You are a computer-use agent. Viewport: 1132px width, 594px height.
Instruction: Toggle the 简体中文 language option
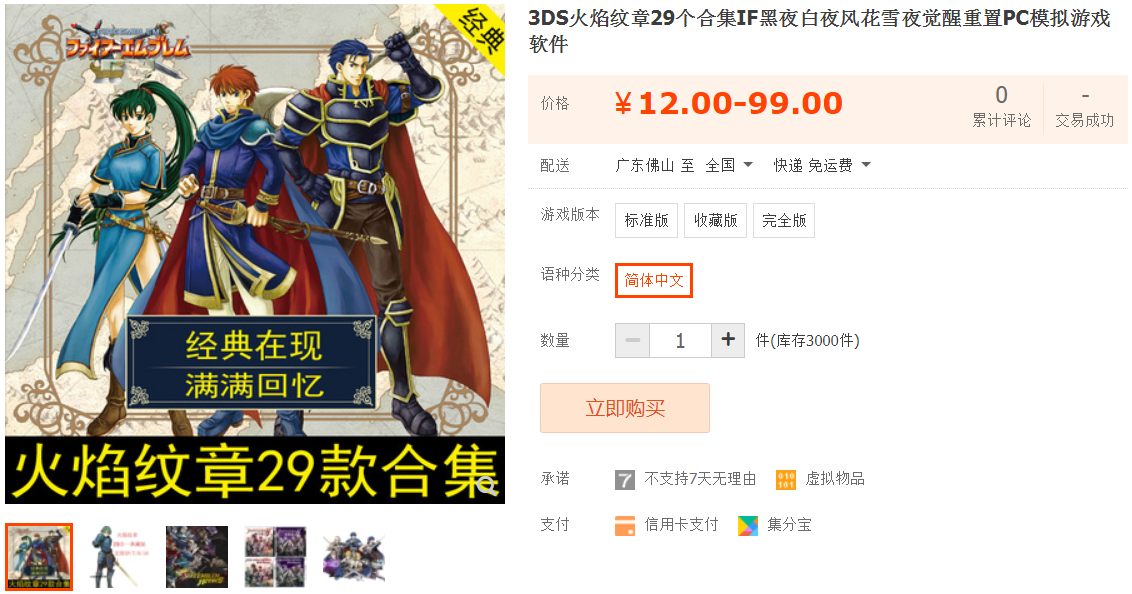[653, 280]
